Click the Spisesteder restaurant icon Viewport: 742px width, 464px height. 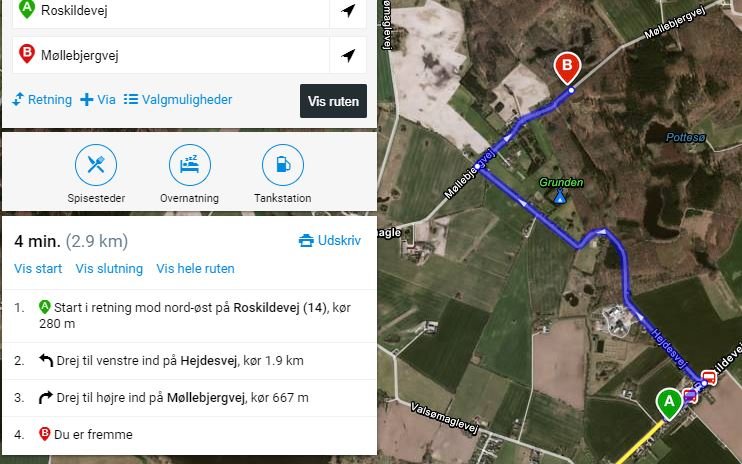click(x=96, y=165)
